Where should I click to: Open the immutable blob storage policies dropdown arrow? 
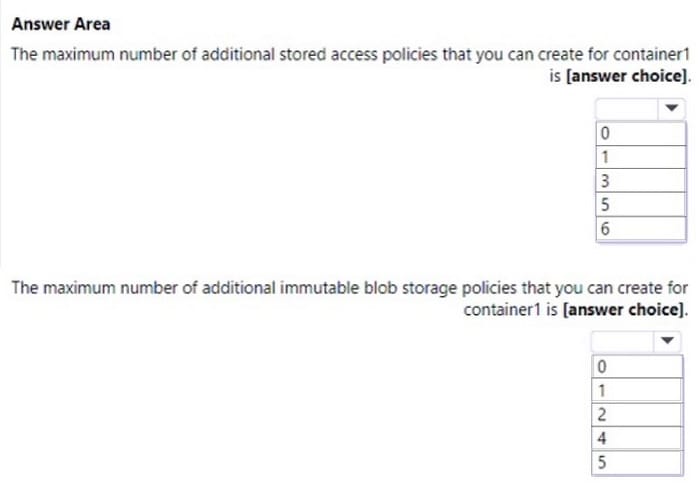tap(667, 341)
